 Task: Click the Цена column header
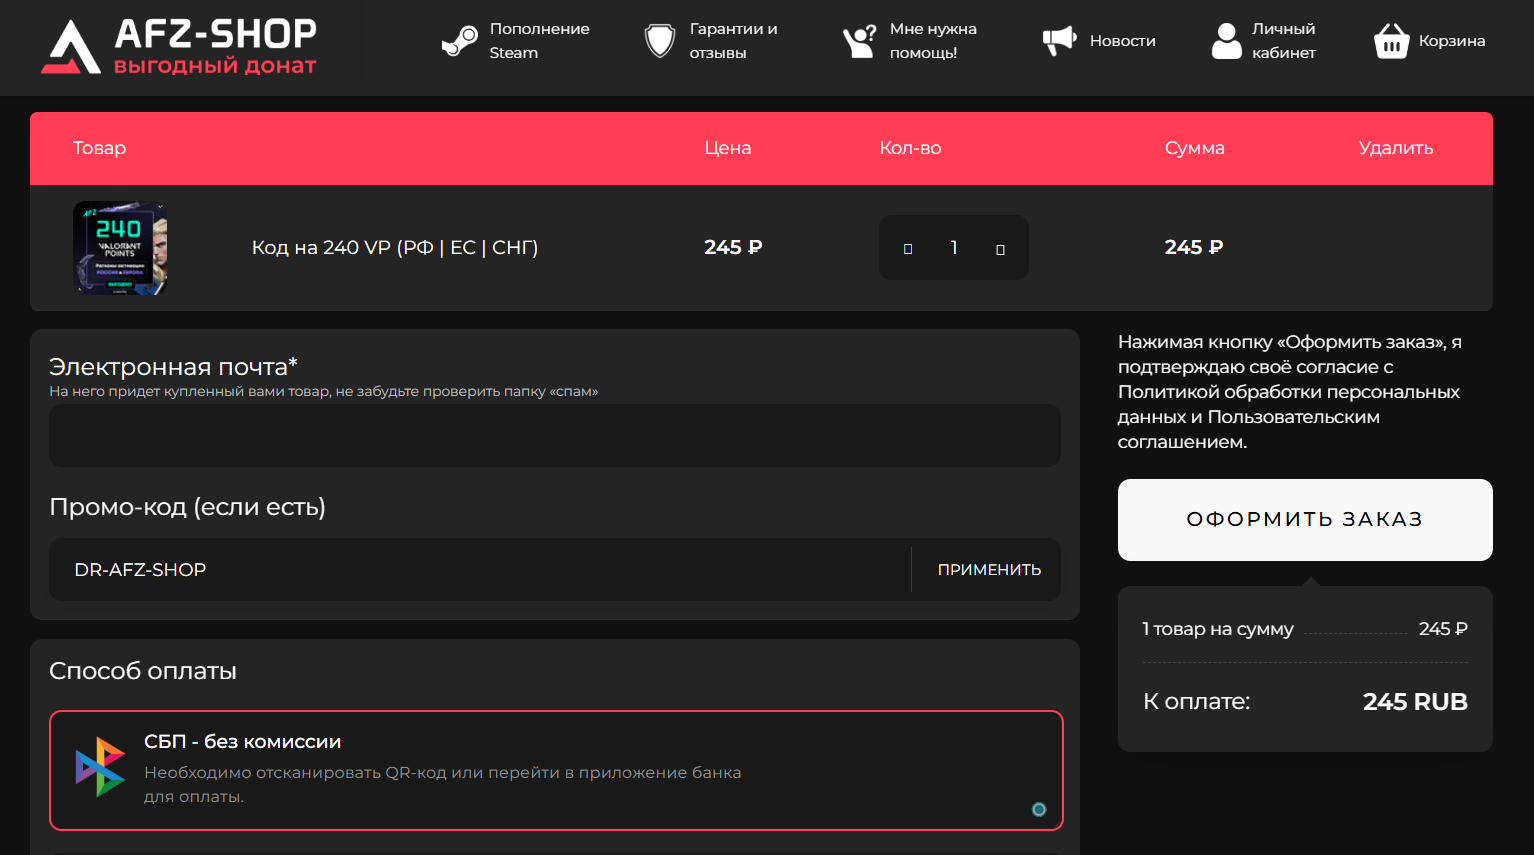(728, 148)
